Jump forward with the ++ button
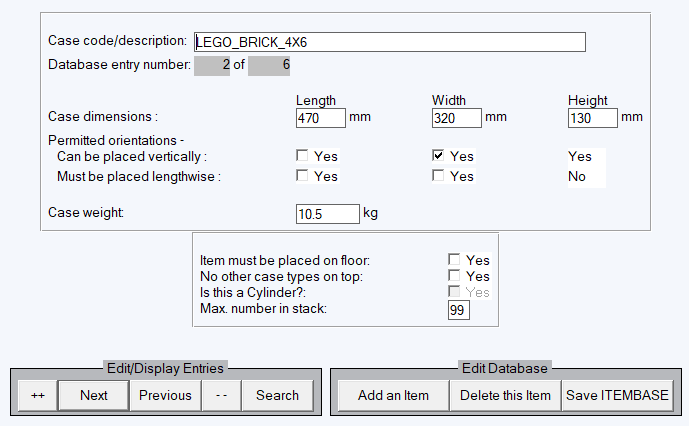The width and height of the screenshot is (689, 426). 38,395
